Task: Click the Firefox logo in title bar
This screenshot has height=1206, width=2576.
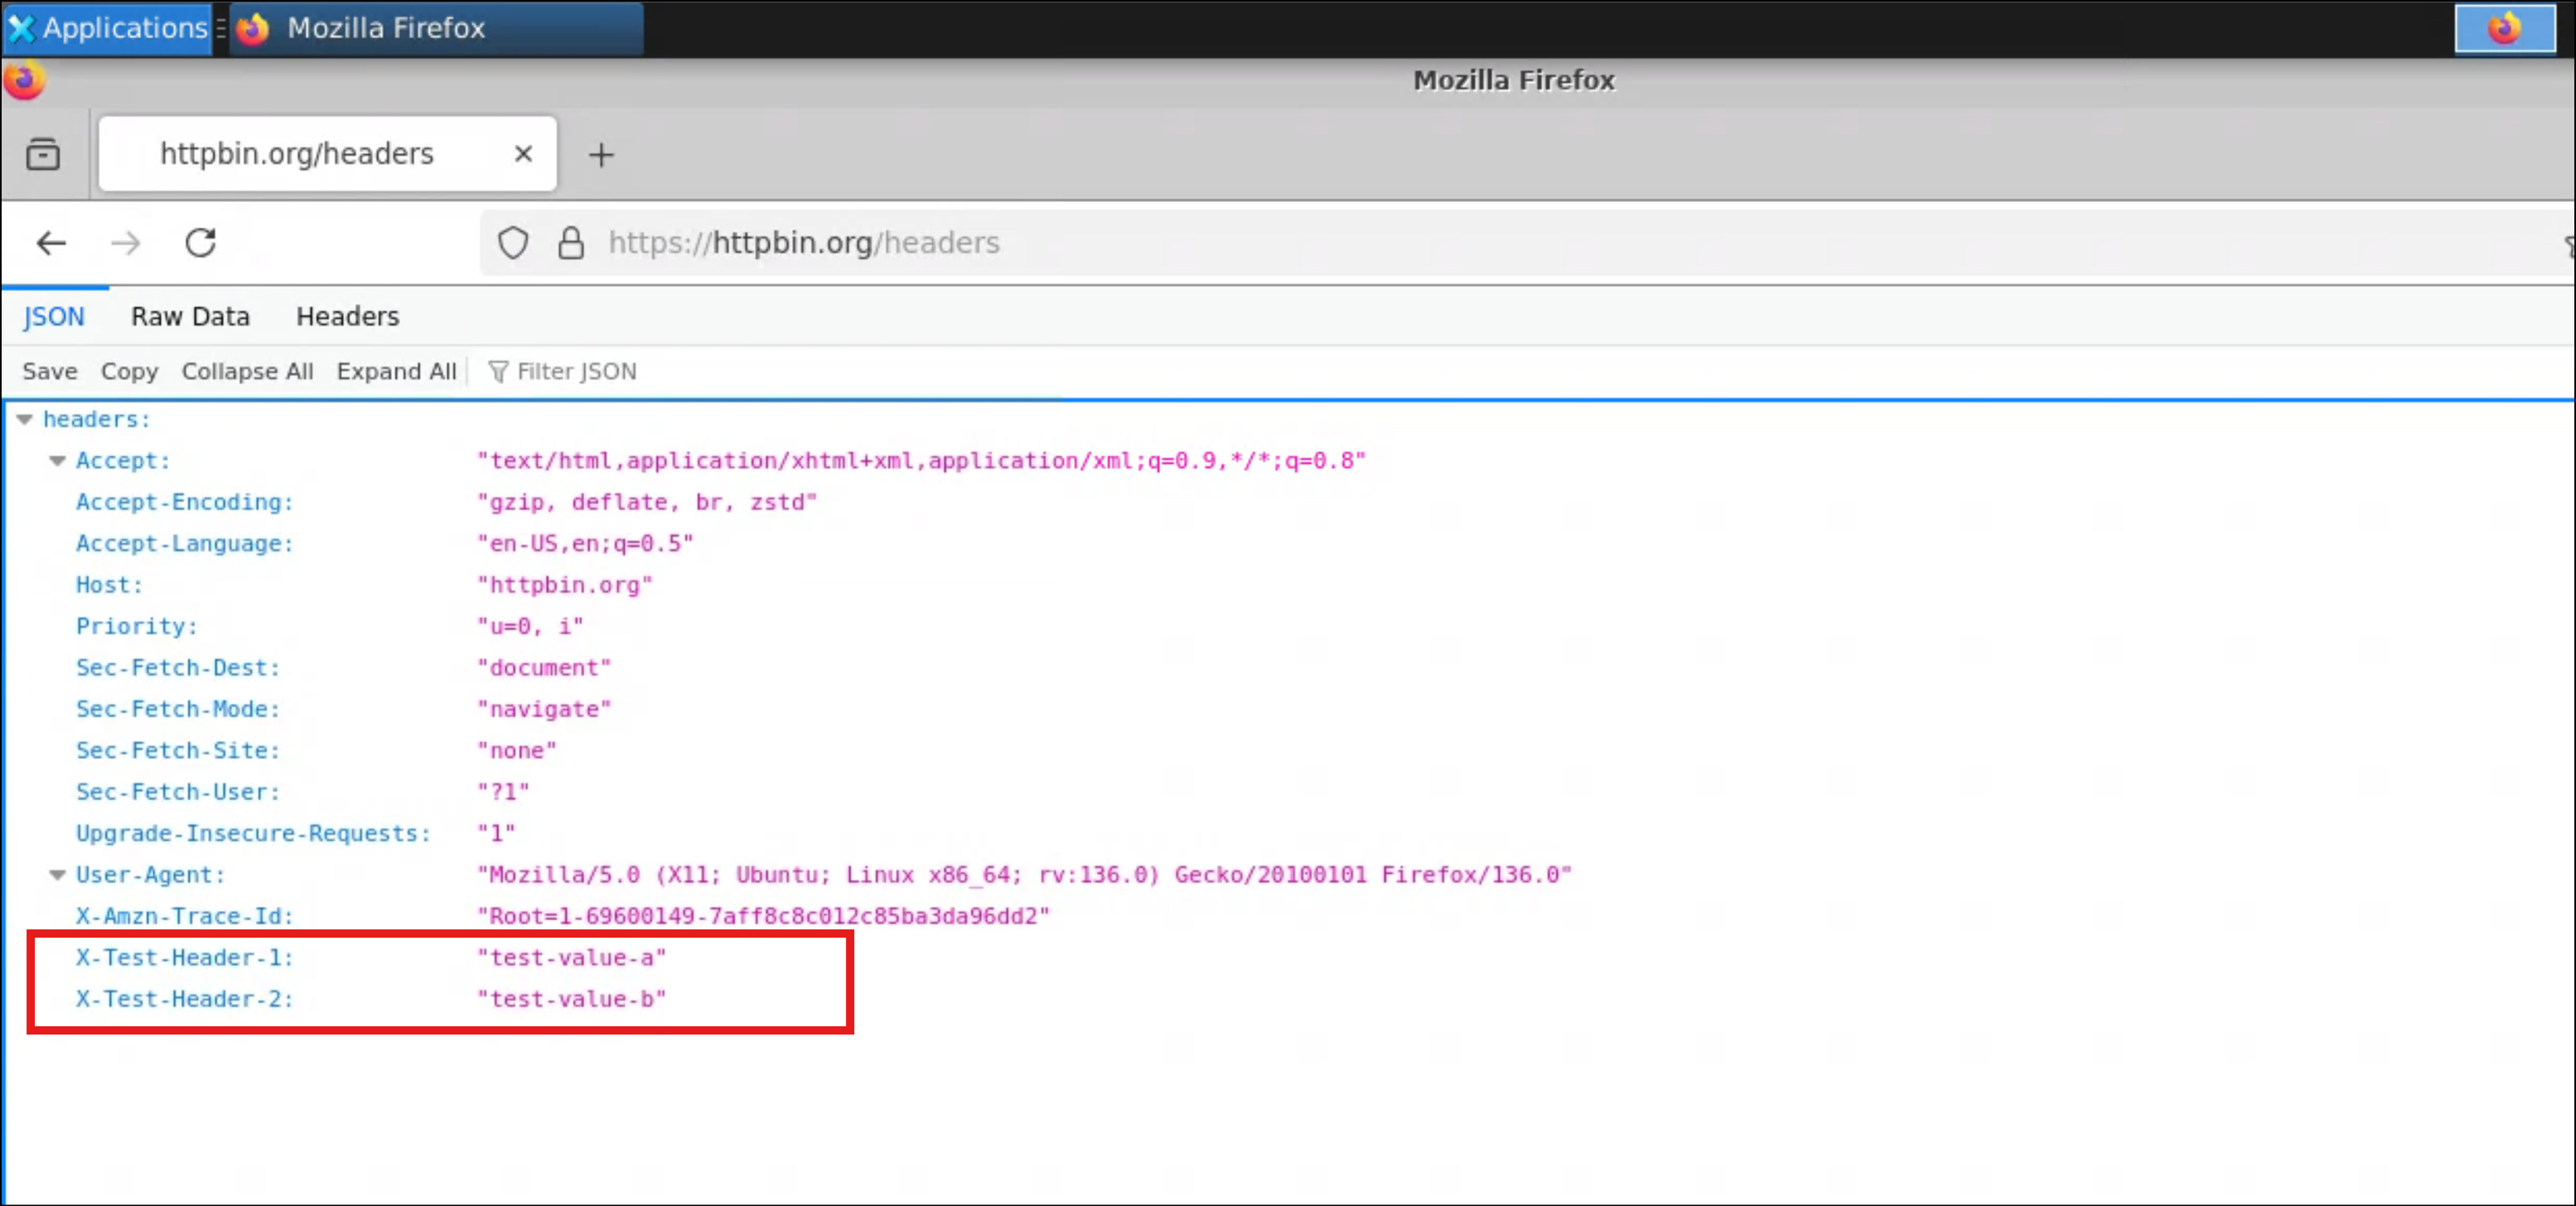Action: coord(24,80)
